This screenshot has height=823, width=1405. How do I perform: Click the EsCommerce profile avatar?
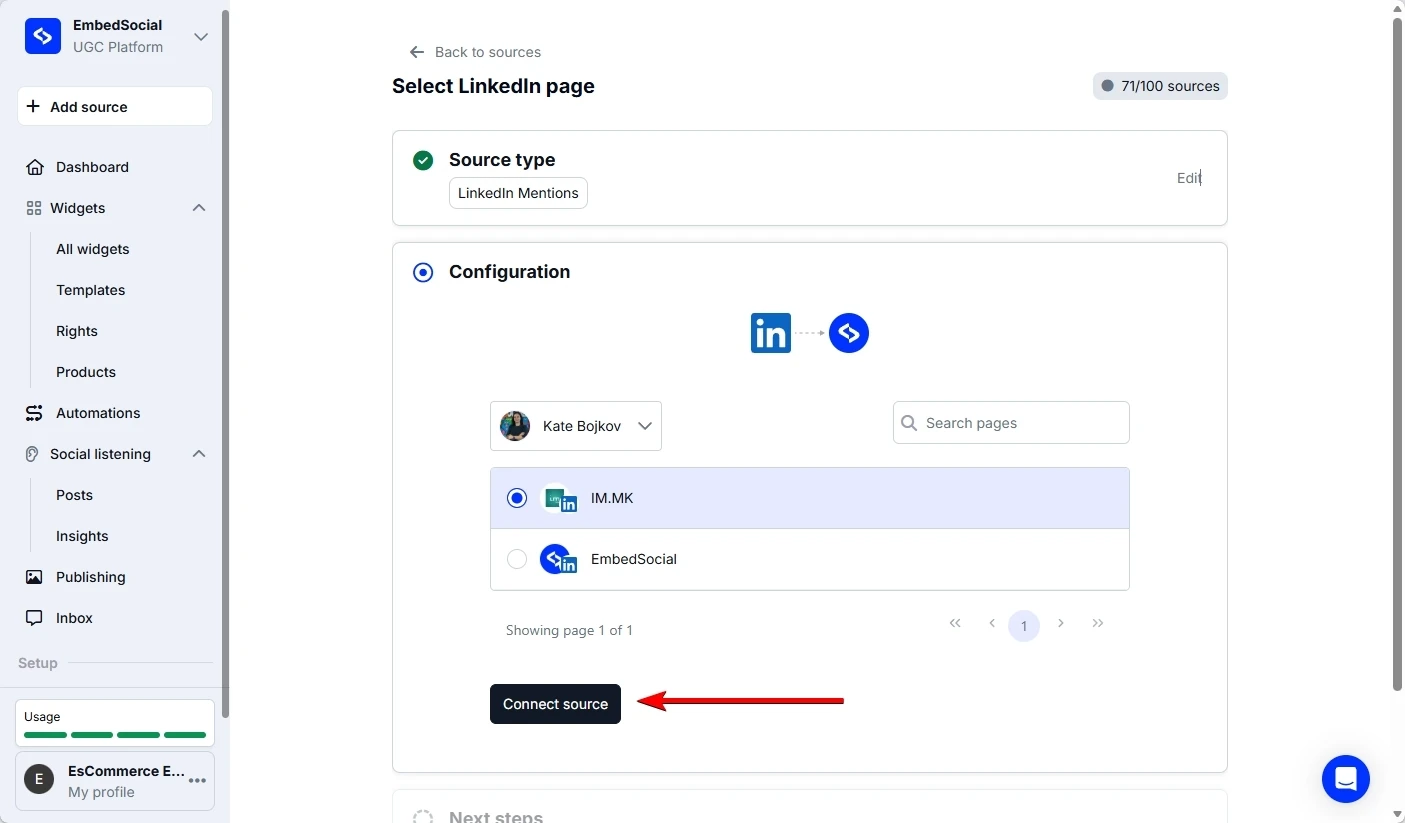click(x=39, y=780)
